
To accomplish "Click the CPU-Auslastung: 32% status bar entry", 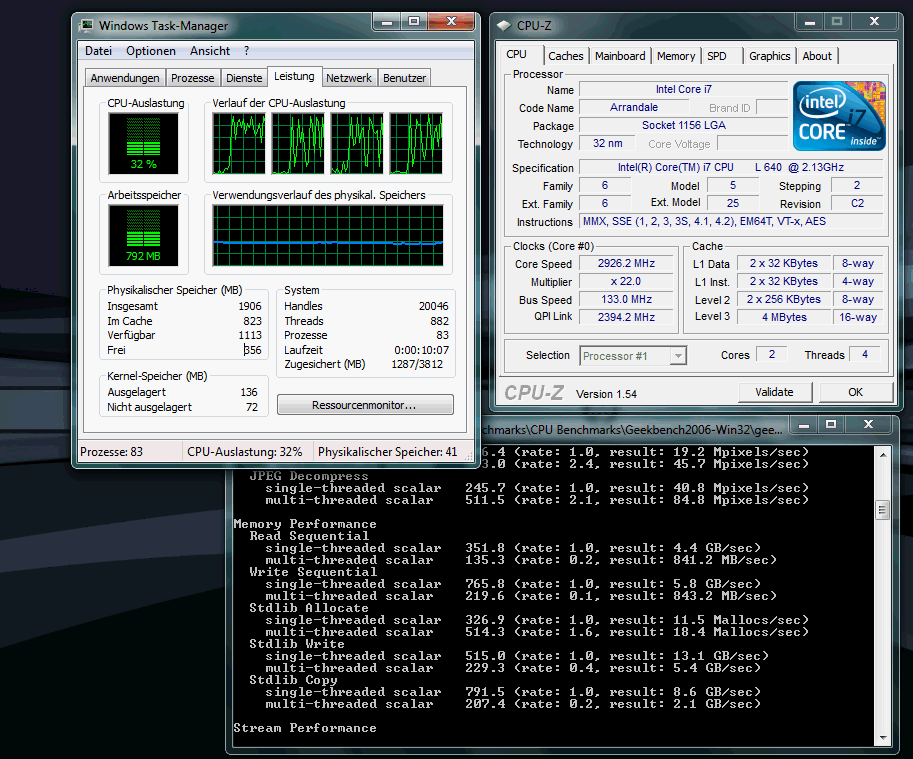I will click(245, 452).
